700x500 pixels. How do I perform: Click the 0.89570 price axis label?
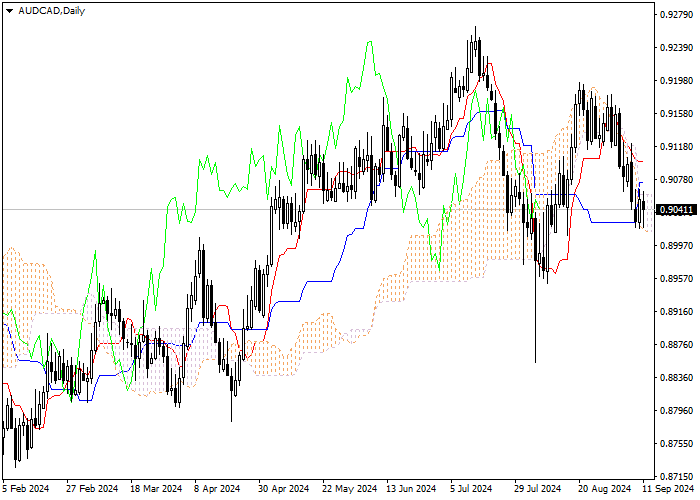coord(676,279)
